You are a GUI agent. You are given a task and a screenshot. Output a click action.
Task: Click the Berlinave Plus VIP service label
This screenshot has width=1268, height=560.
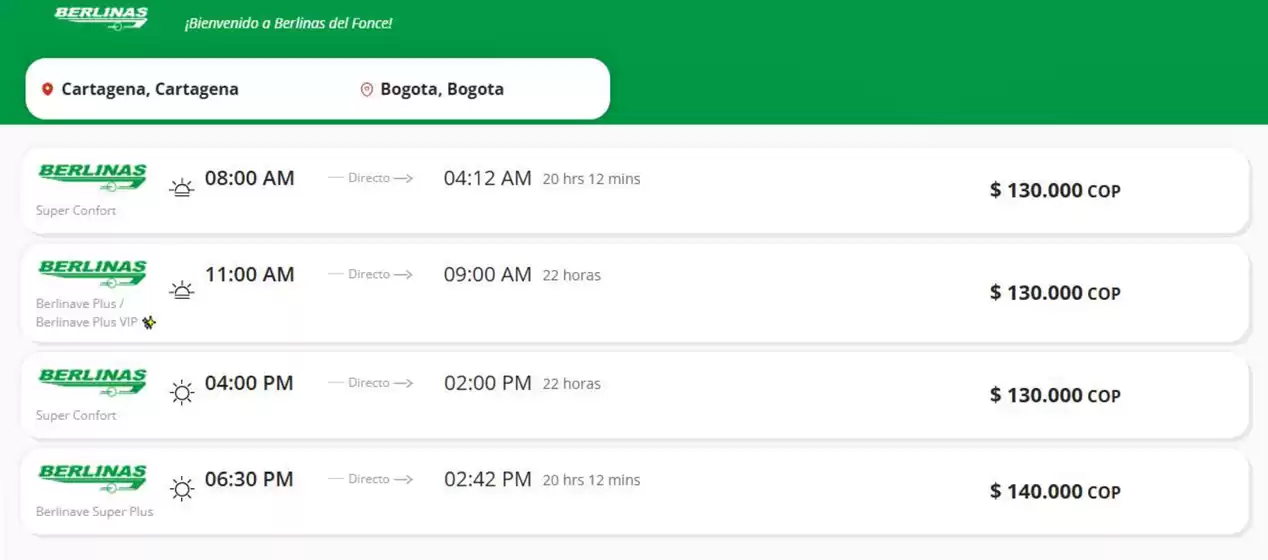86,322
